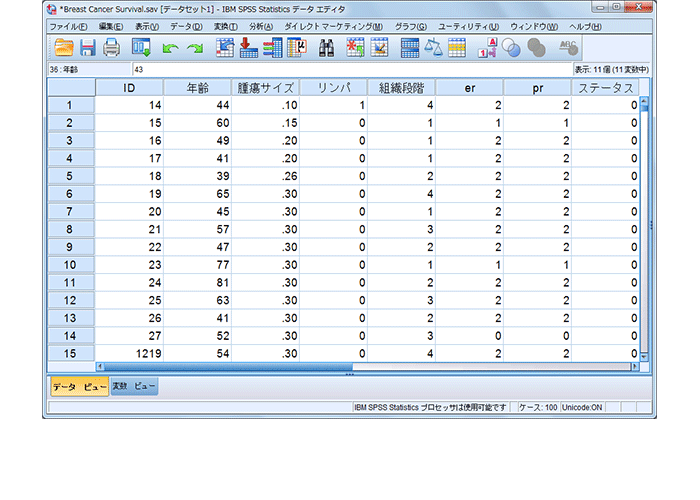Click the green Redo arrow
Viewport: 700px width, 500px height.
click(x=195, y=48)
